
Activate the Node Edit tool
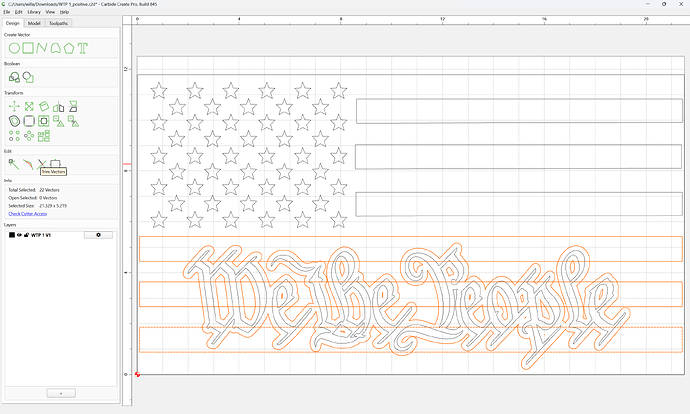(14, 164)
